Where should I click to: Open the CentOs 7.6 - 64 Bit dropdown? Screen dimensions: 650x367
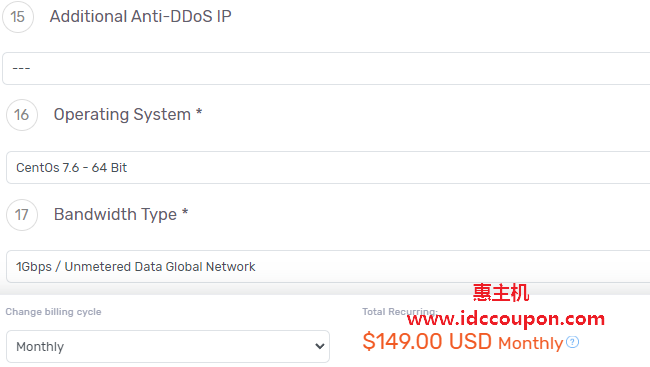tap(328, 168)
